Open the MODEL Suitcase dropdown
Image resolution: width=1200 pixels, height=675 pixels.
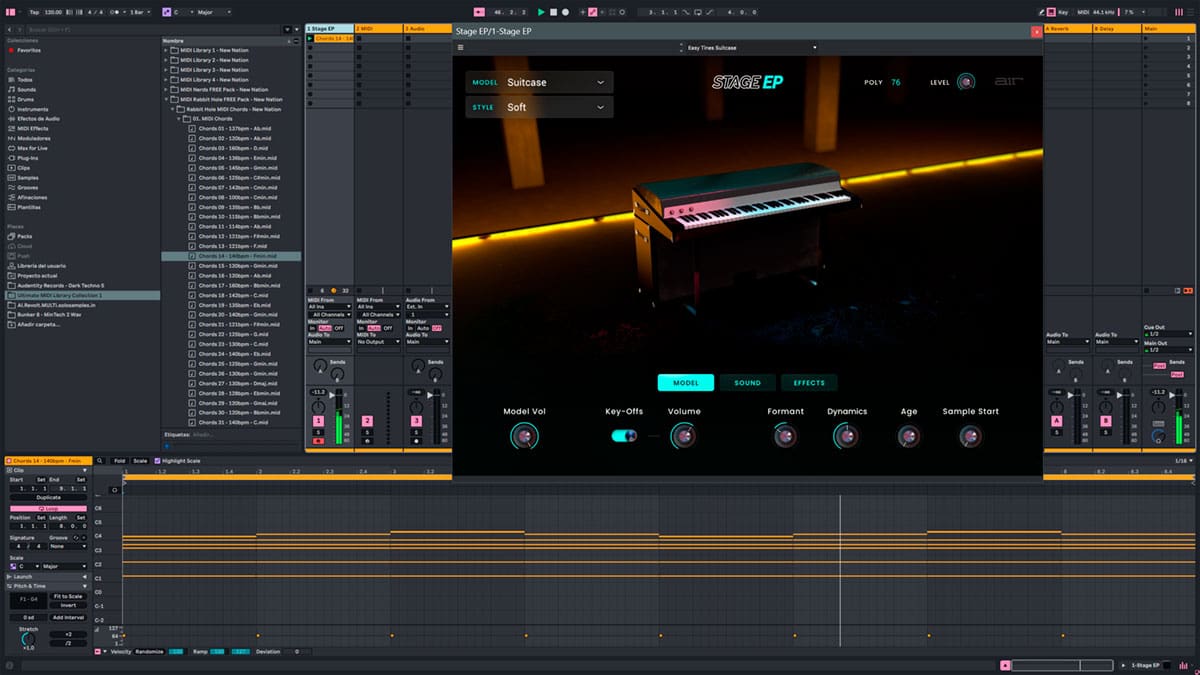point(539,82)
